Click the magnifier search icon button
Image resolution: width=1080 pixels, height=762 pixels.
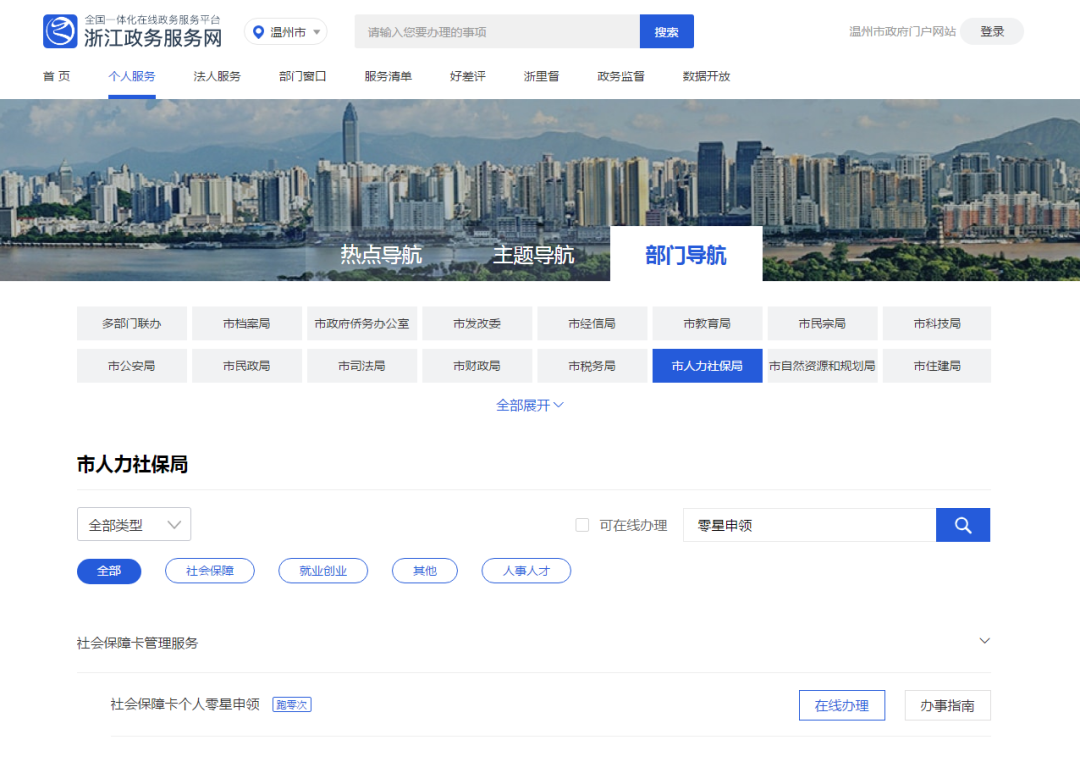962,525
